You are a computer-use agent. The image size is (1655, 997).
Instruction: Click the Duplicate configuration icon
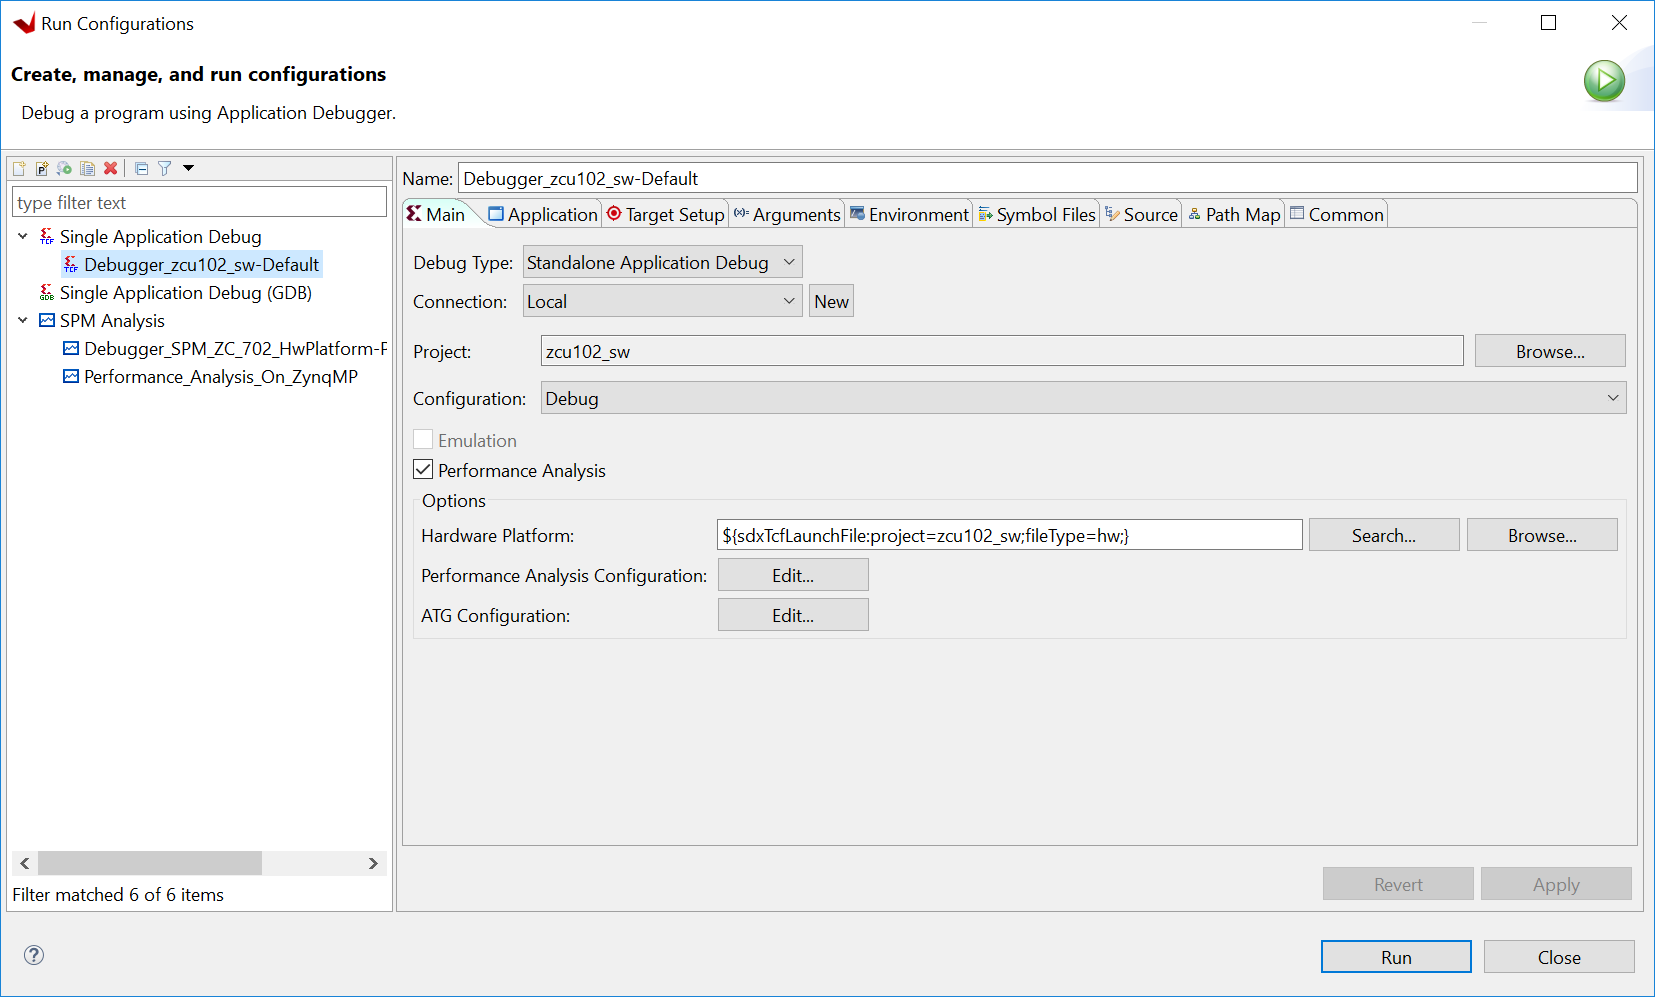[x=88, y=169]
